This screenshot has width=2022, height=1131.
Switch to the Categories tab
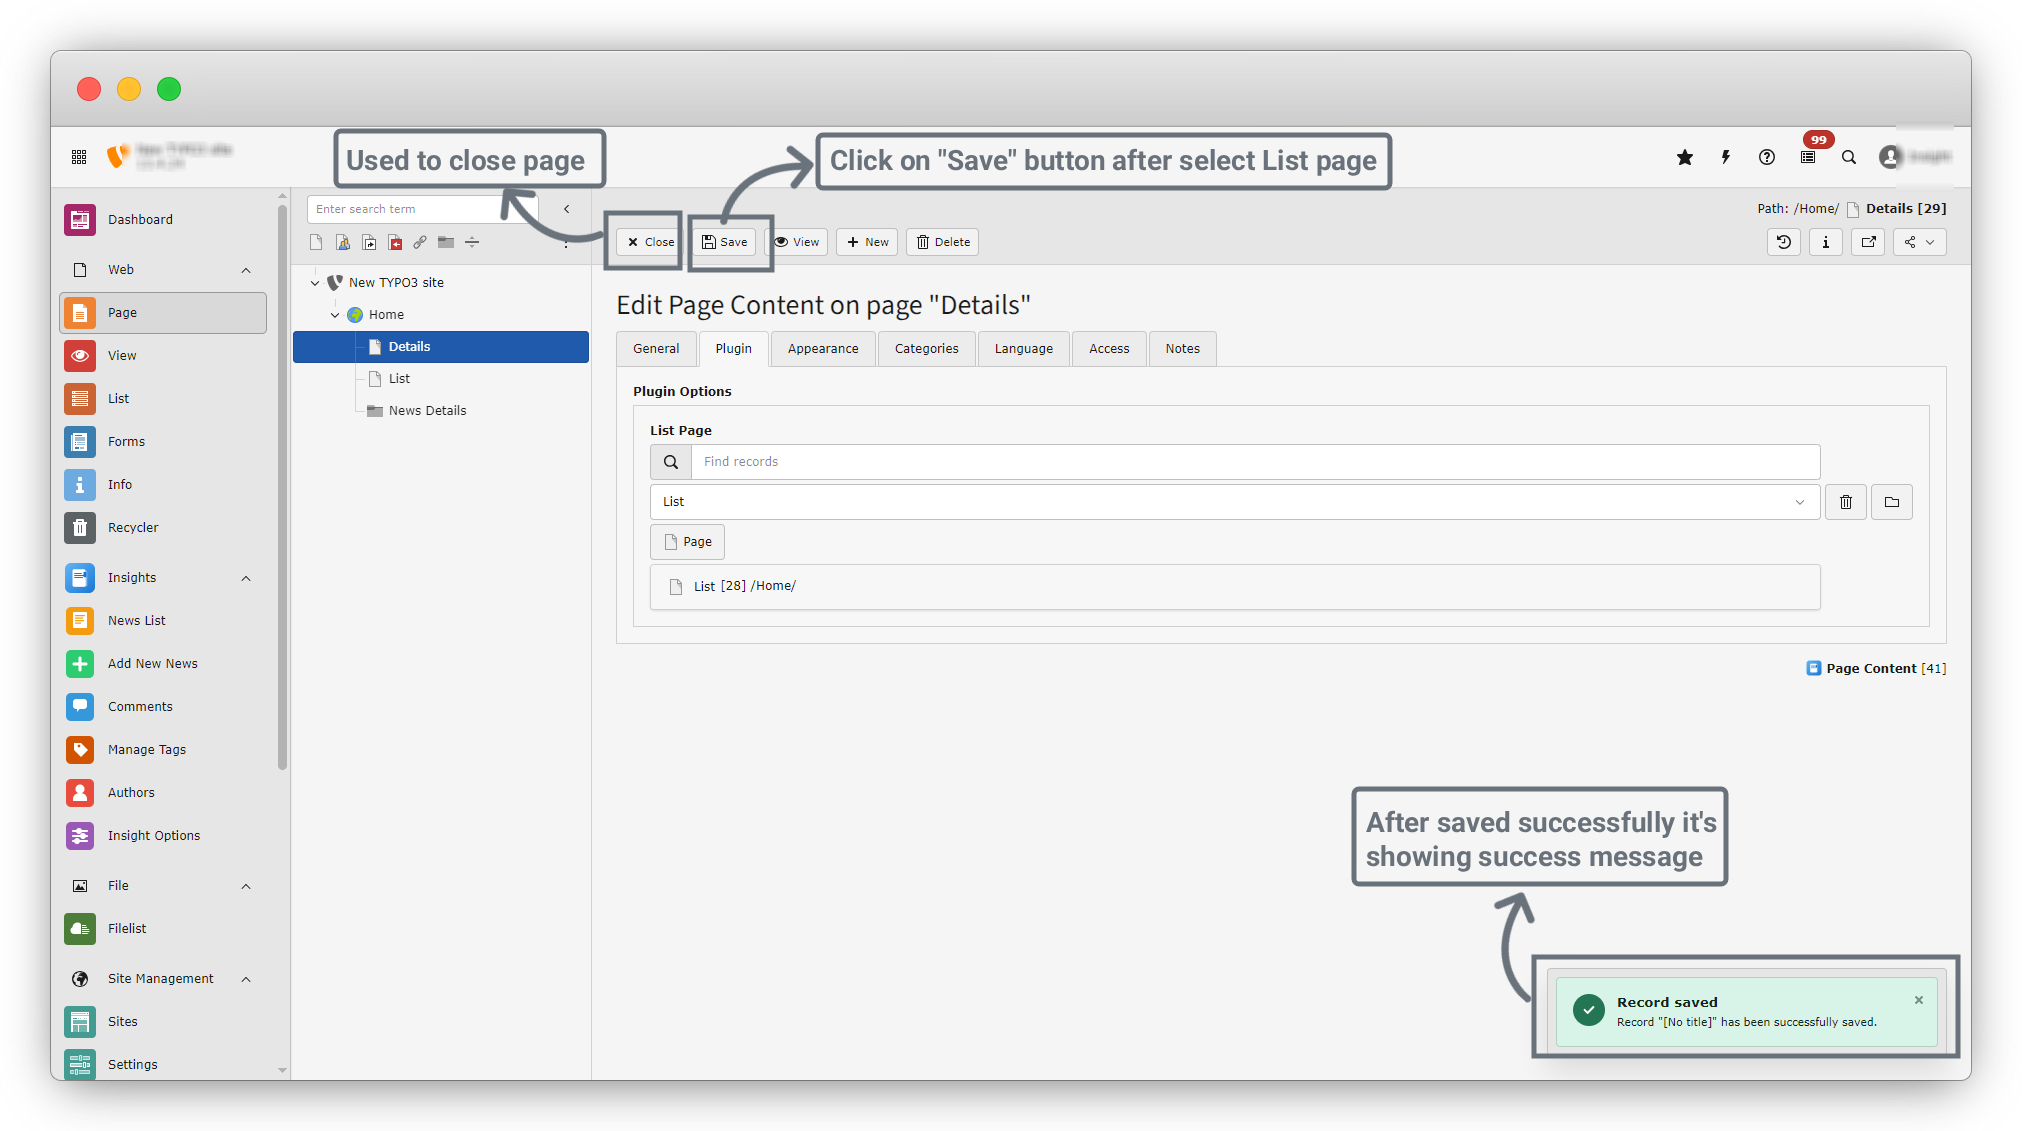click(x=926, y=349)
